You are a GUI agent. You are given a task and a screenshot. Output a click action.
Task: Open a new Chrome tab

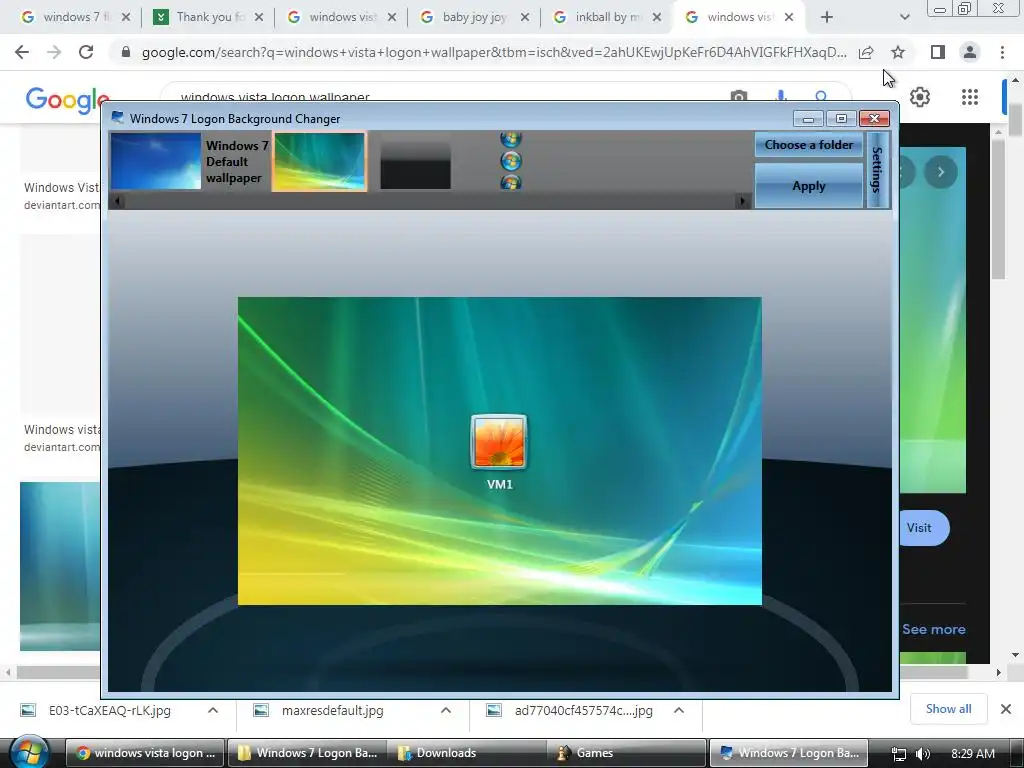(x=827, y=17)
